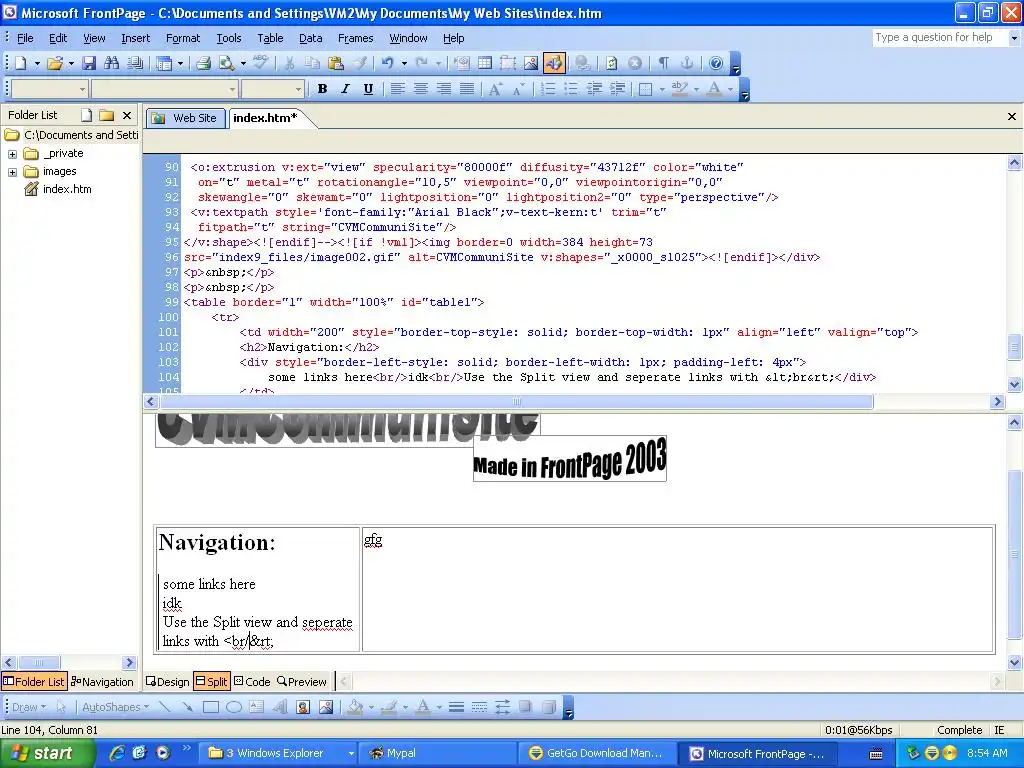Click the Increase Indent icon
Viewport: 1024px width, 768px height.
pos(618,89)
